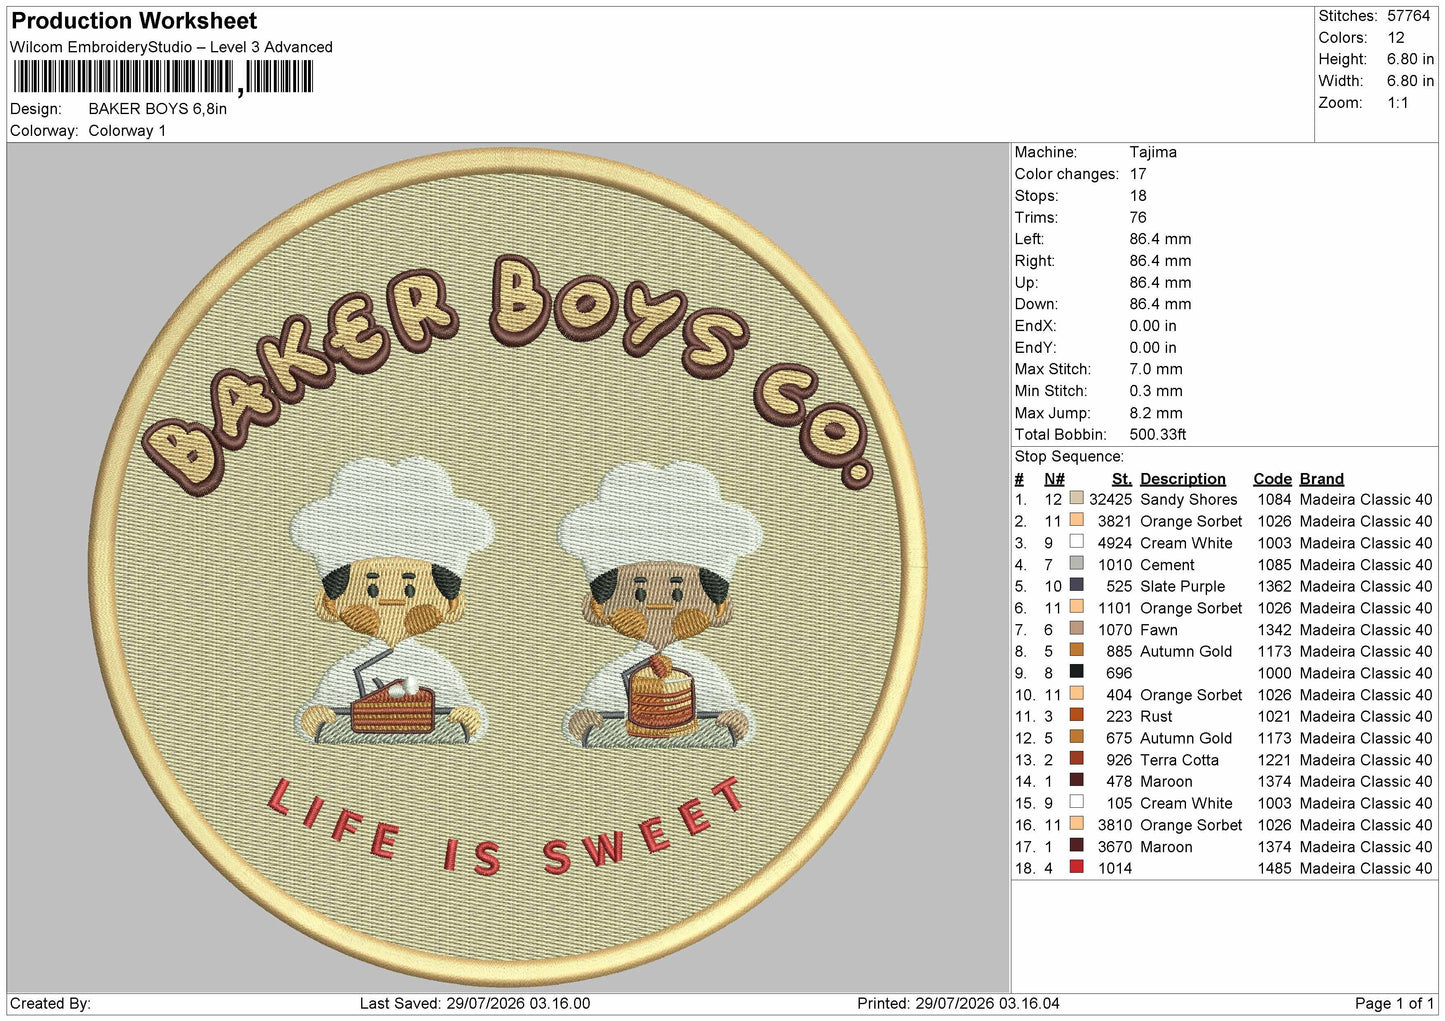Click the right chef holding the stacked cake
Screen dimensions: 1445x1021
click(659, 603)
